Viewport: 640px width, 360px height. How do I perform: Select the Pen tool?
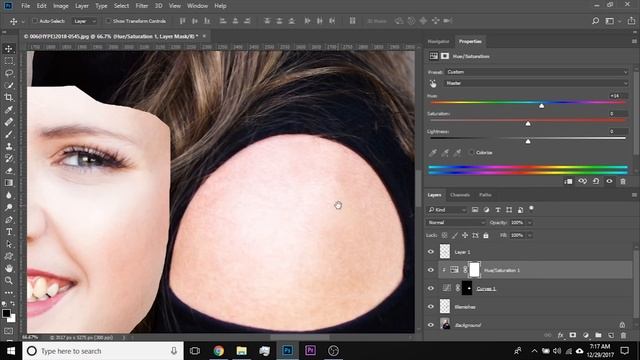(x=9, y=220)
